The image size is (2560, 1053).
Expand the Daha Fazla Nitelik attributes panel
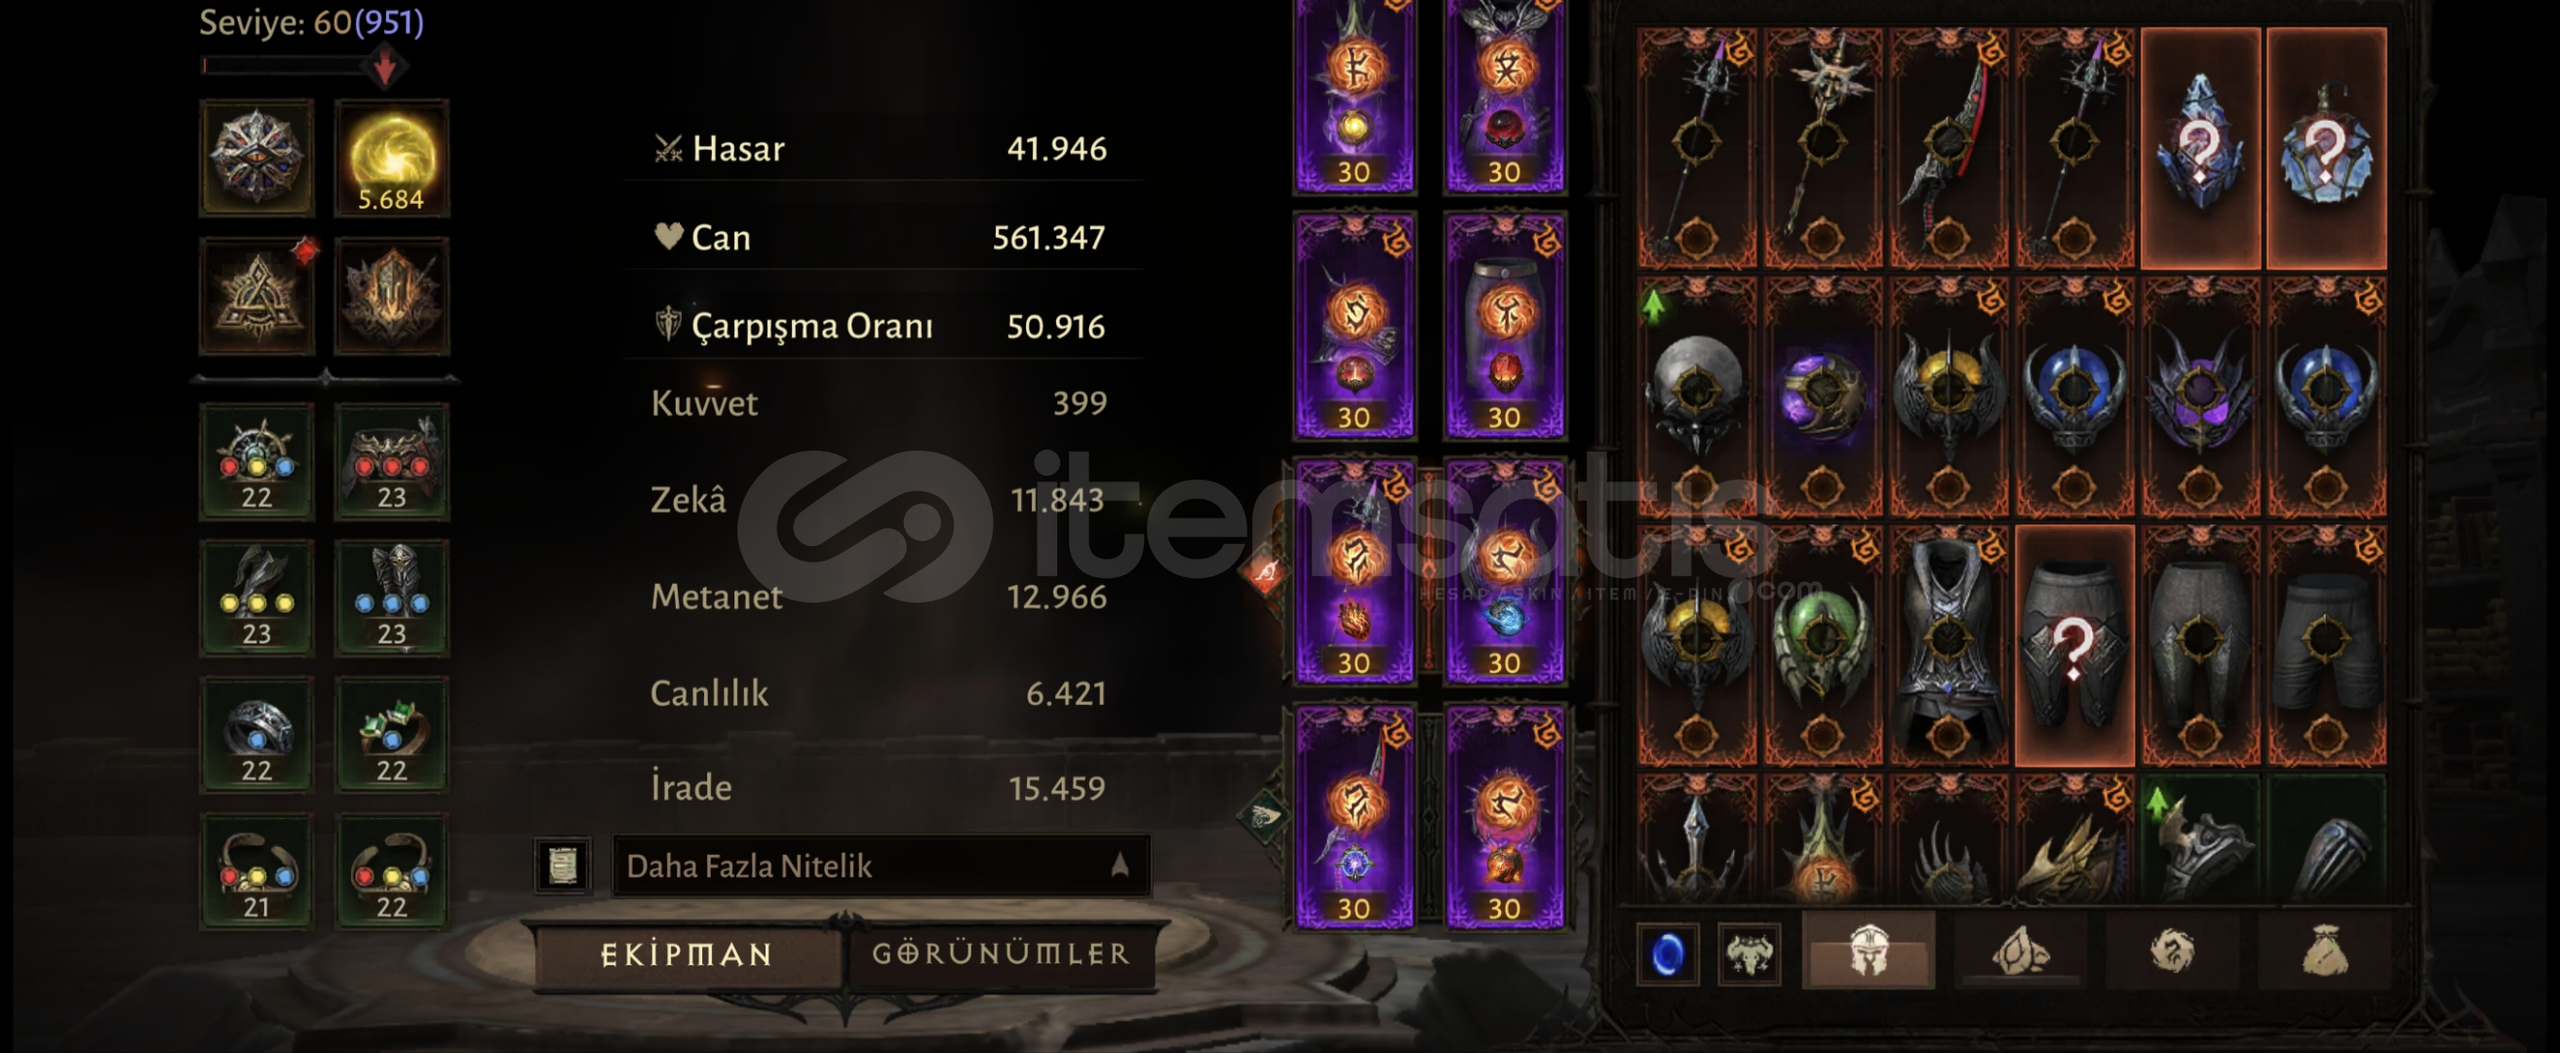[881, 865]
